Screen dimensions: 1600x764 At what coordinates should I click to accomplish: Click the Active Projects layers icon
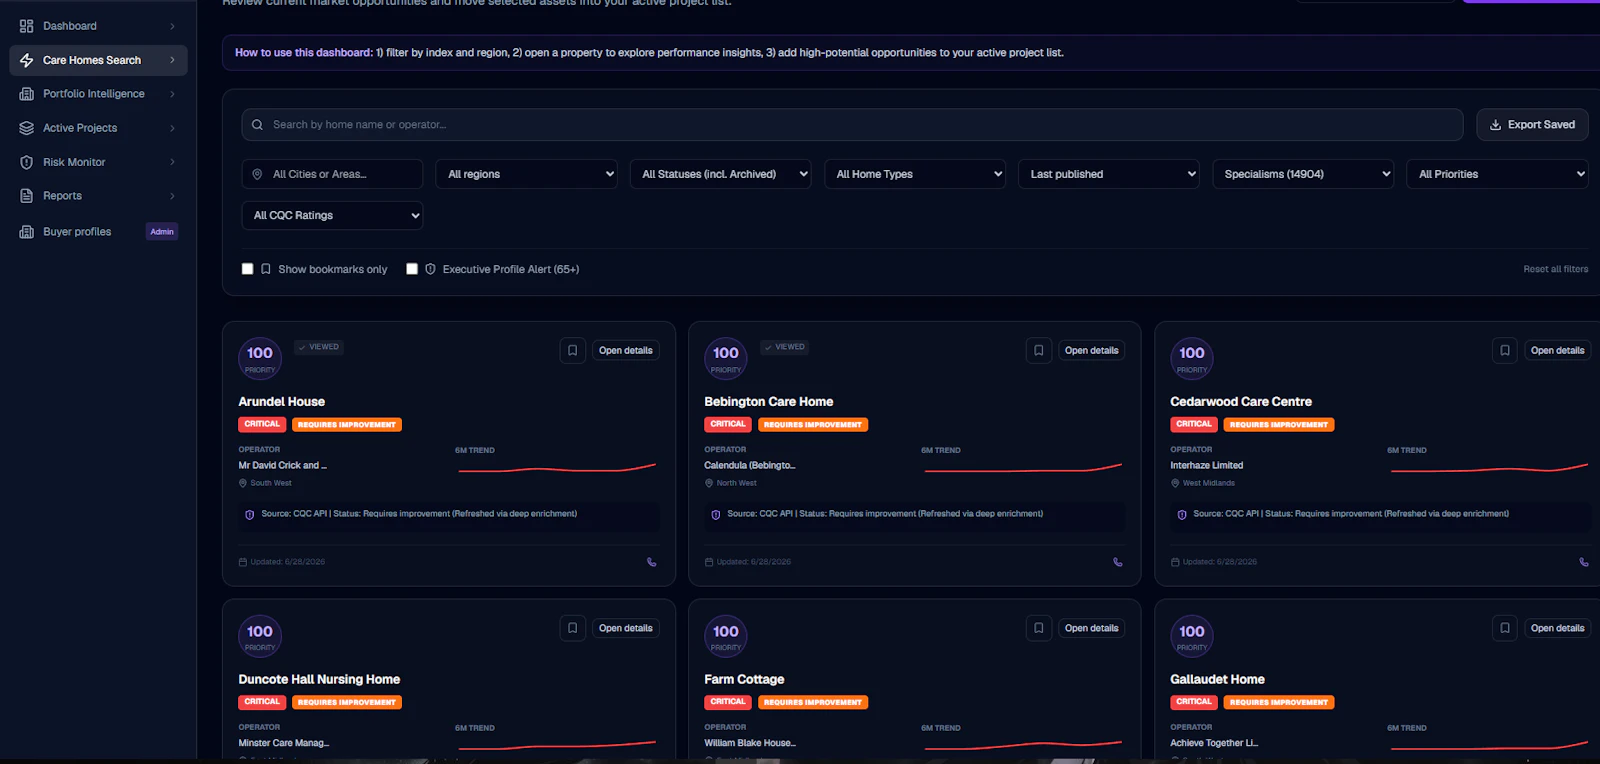click(x=27, y=128)
